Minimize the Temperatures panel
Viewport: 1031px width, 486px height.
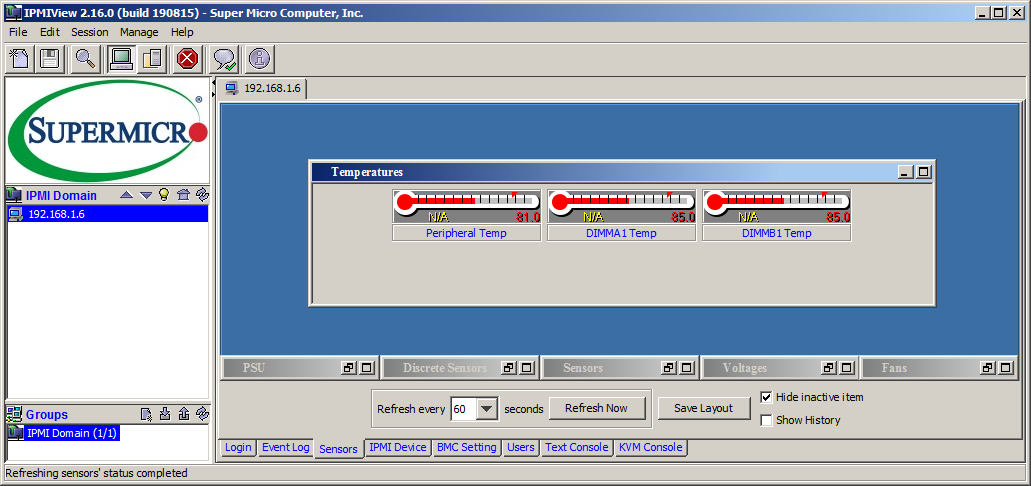[906, 172]
